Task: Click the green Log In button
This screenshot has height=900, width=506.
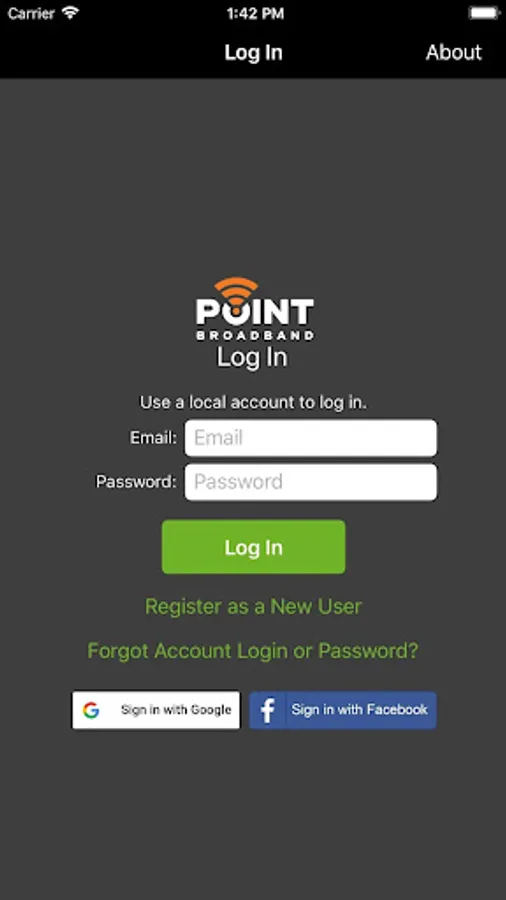Action: point(254,547)
